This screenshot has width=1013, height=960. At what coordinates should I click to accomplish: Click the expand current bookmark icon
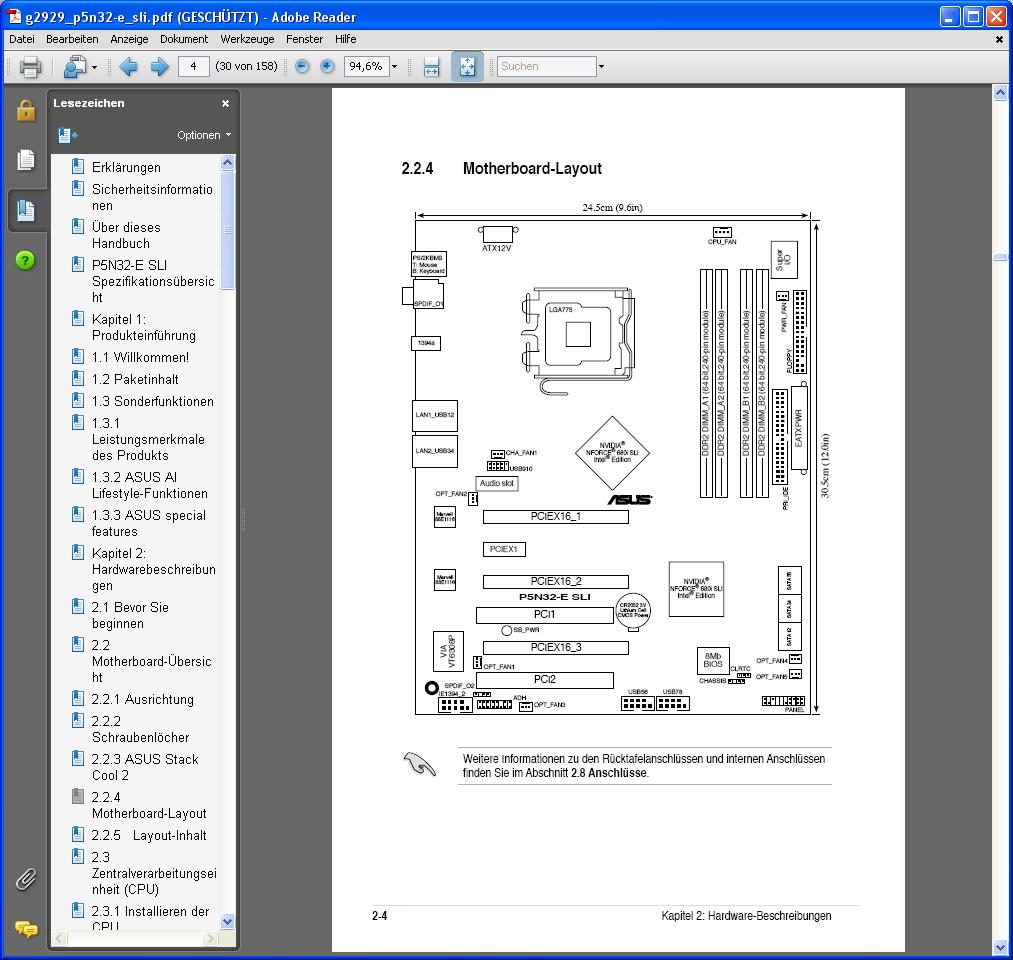point(67,135)
